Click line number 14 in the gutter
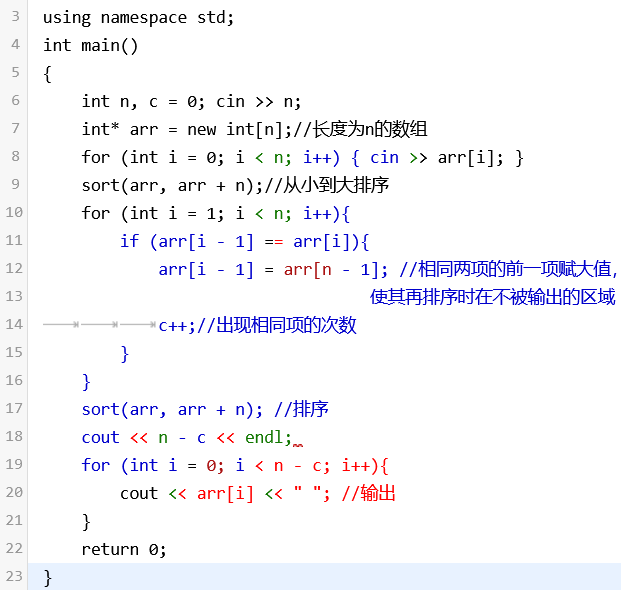Screen dimensions: 621x590 point(14,325)
